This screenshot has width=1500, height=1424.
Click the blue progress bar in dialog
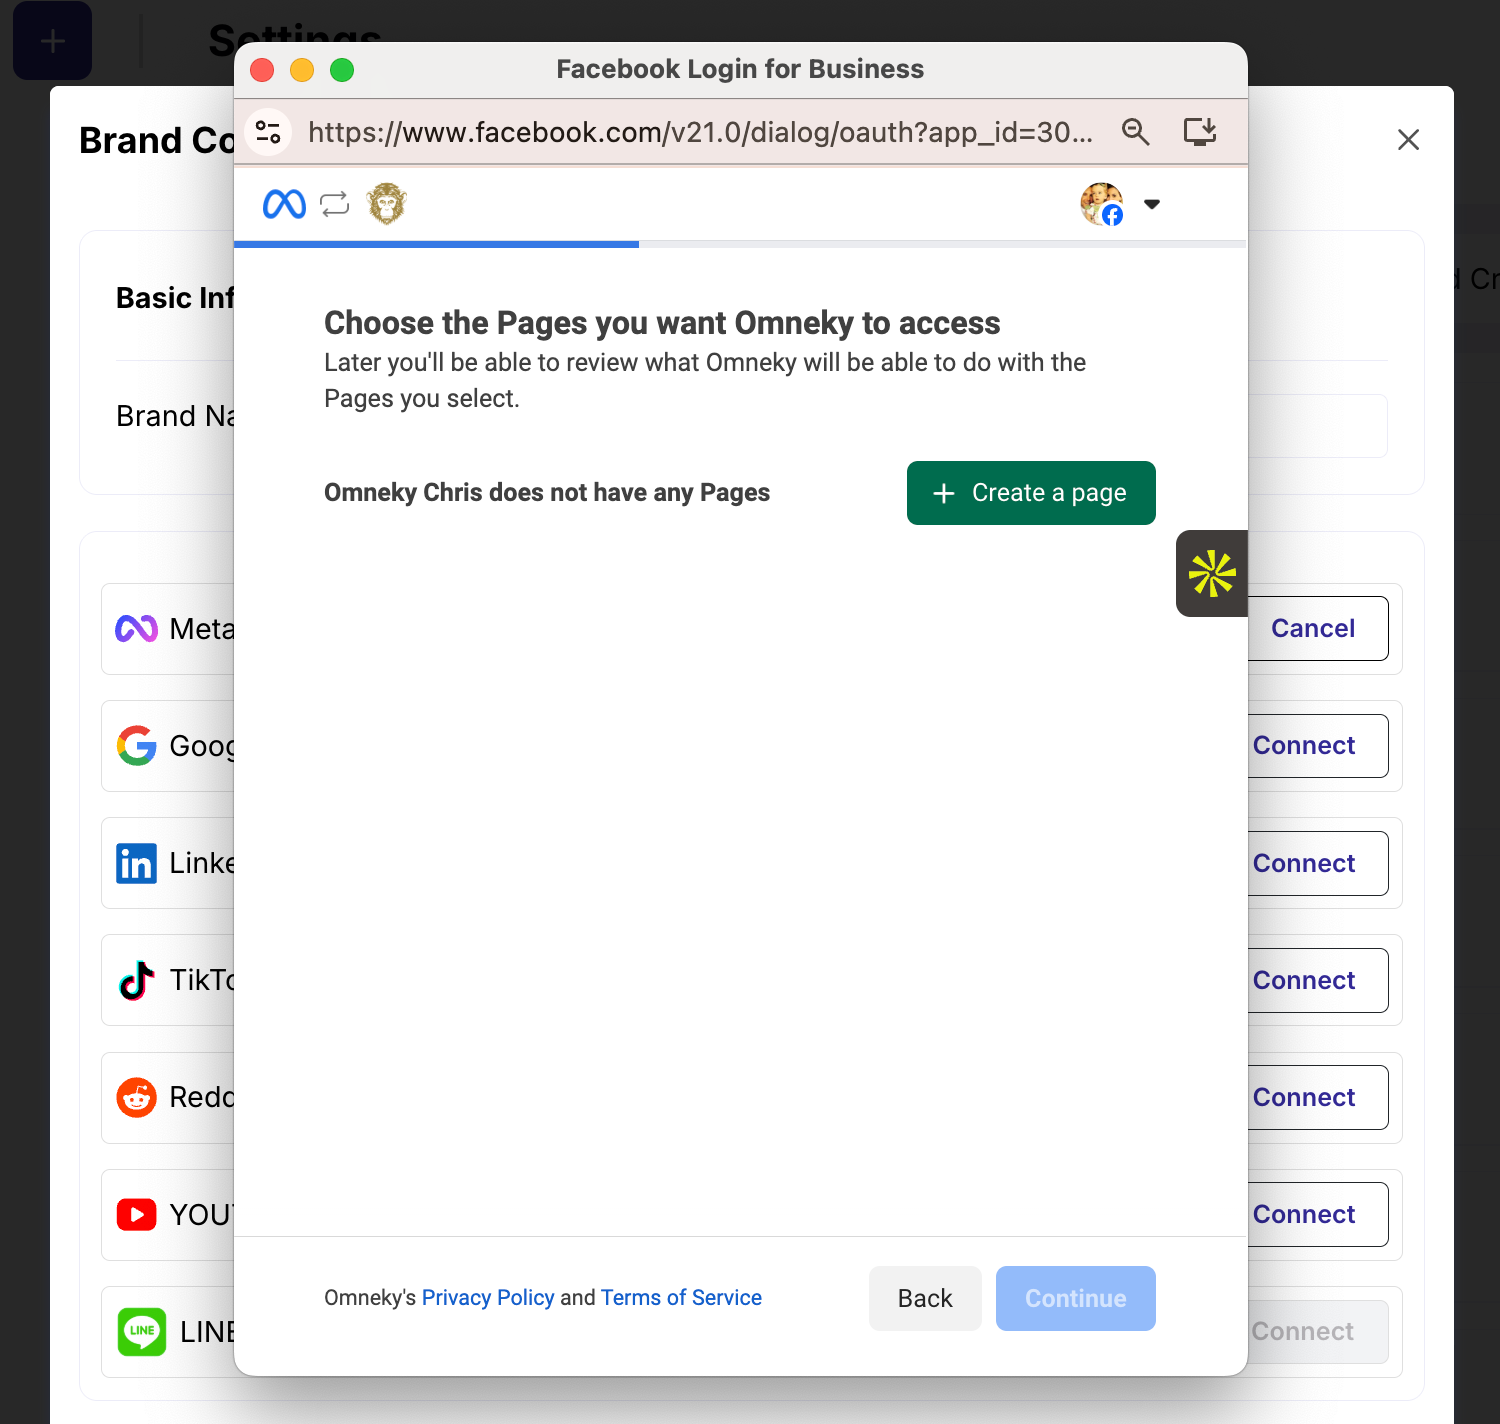[x=436, y=244]
